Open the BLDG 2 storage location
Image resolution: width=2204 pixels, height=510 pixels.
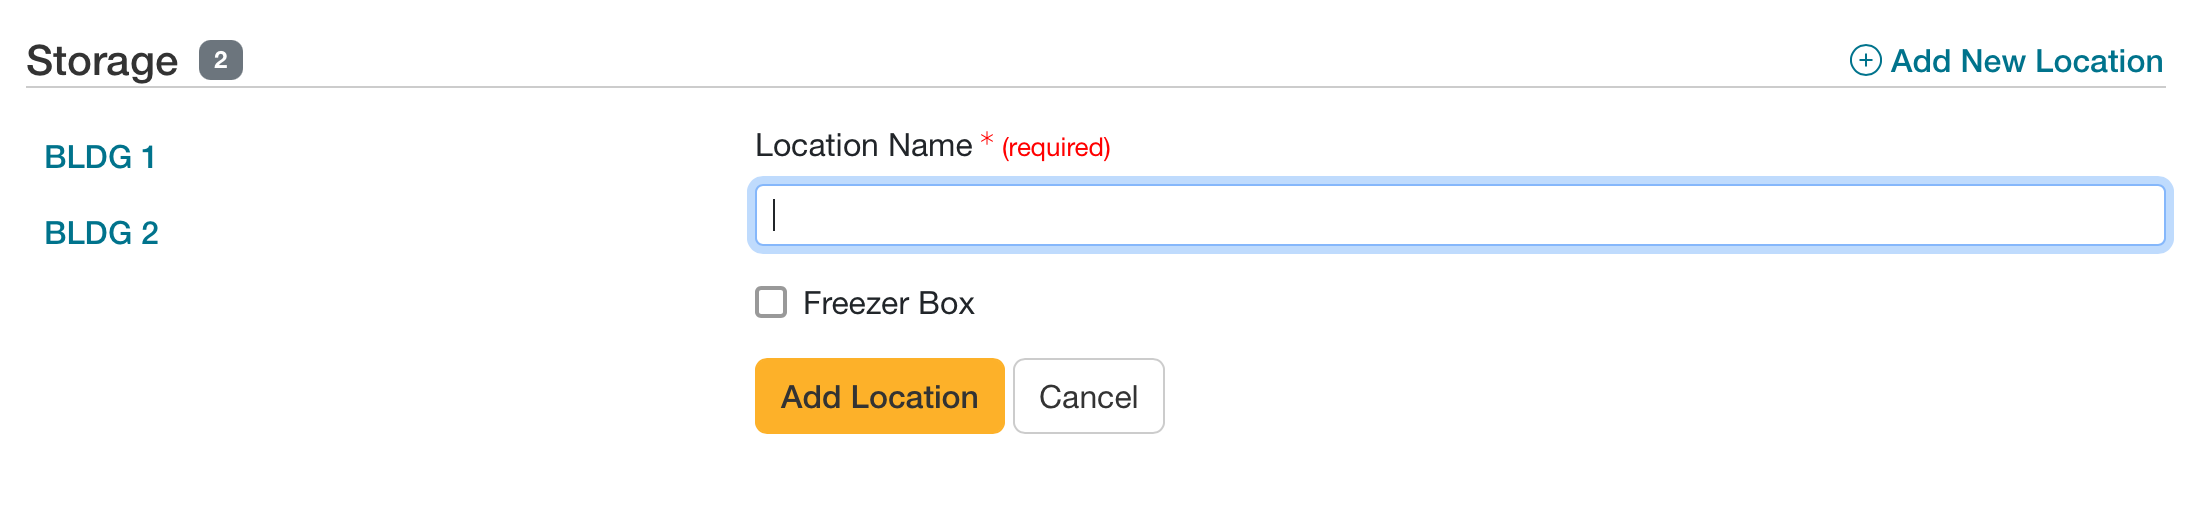(x=102, y=233)
